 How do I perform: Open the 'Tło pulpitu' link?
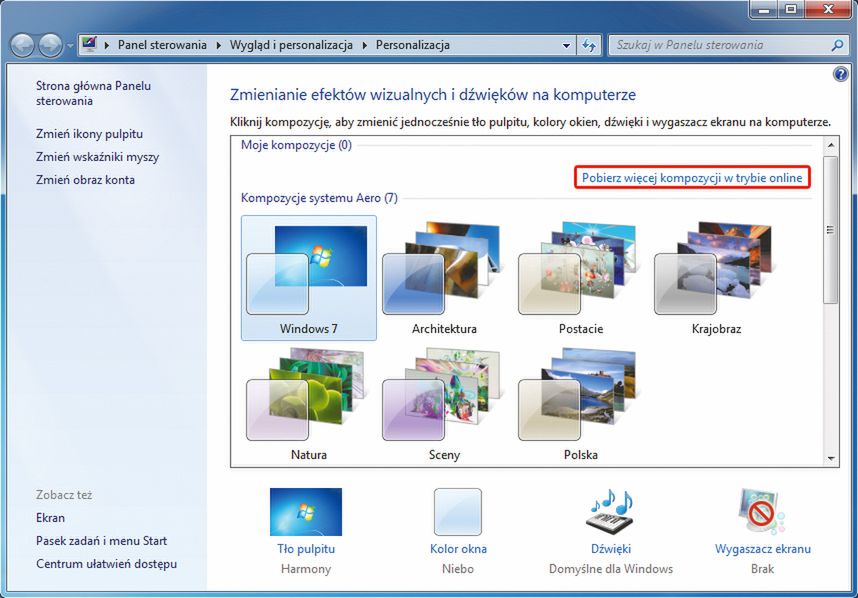[306, 549]
